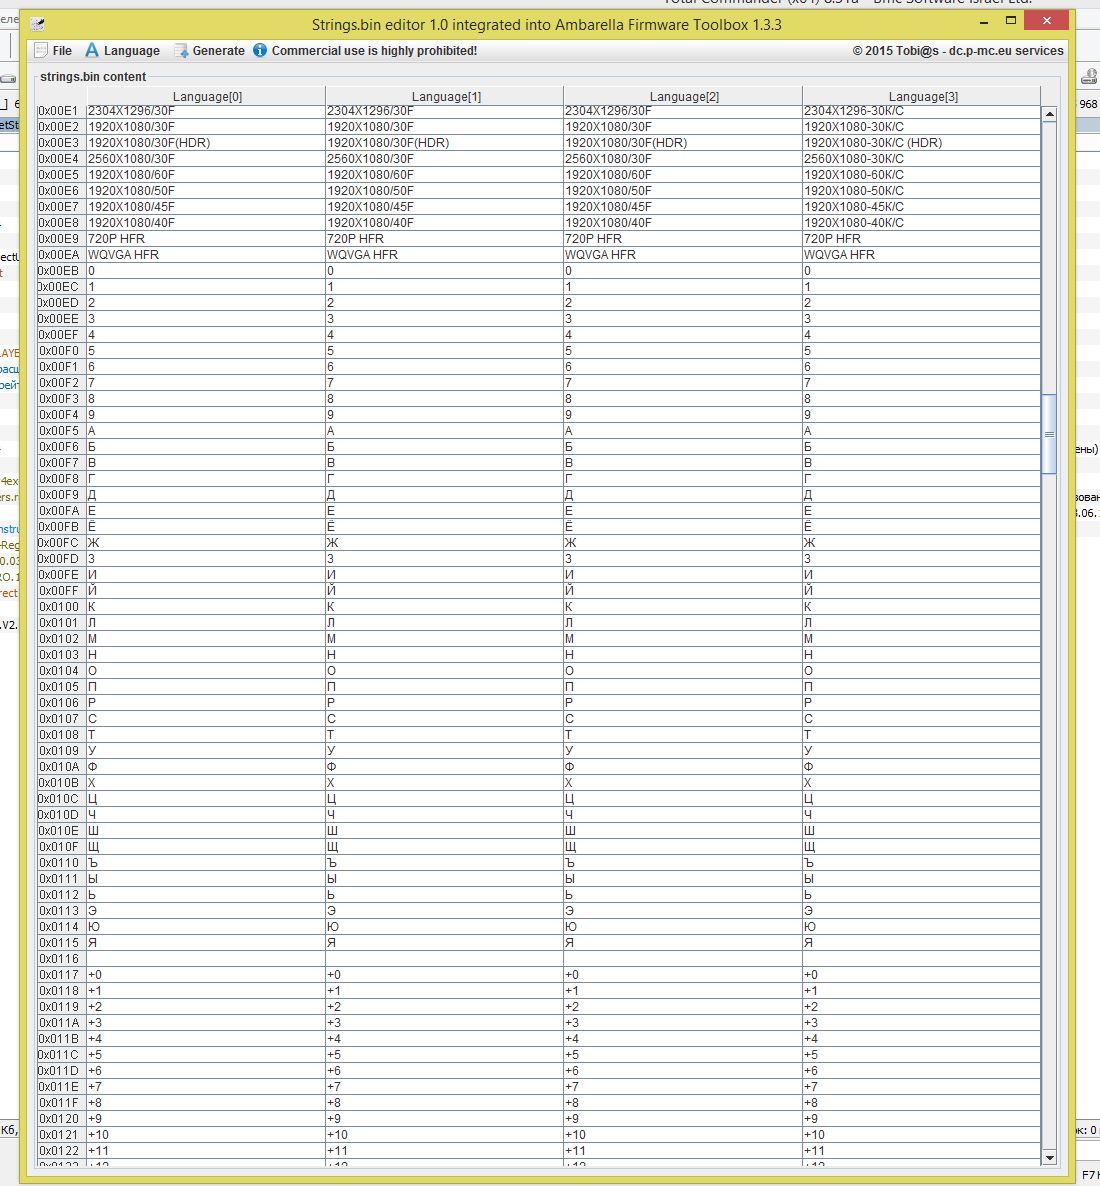The width and height of the screenshot is (1100, 1186).
Task: Click the Language[3] column header
Action: tap(922, 96)
